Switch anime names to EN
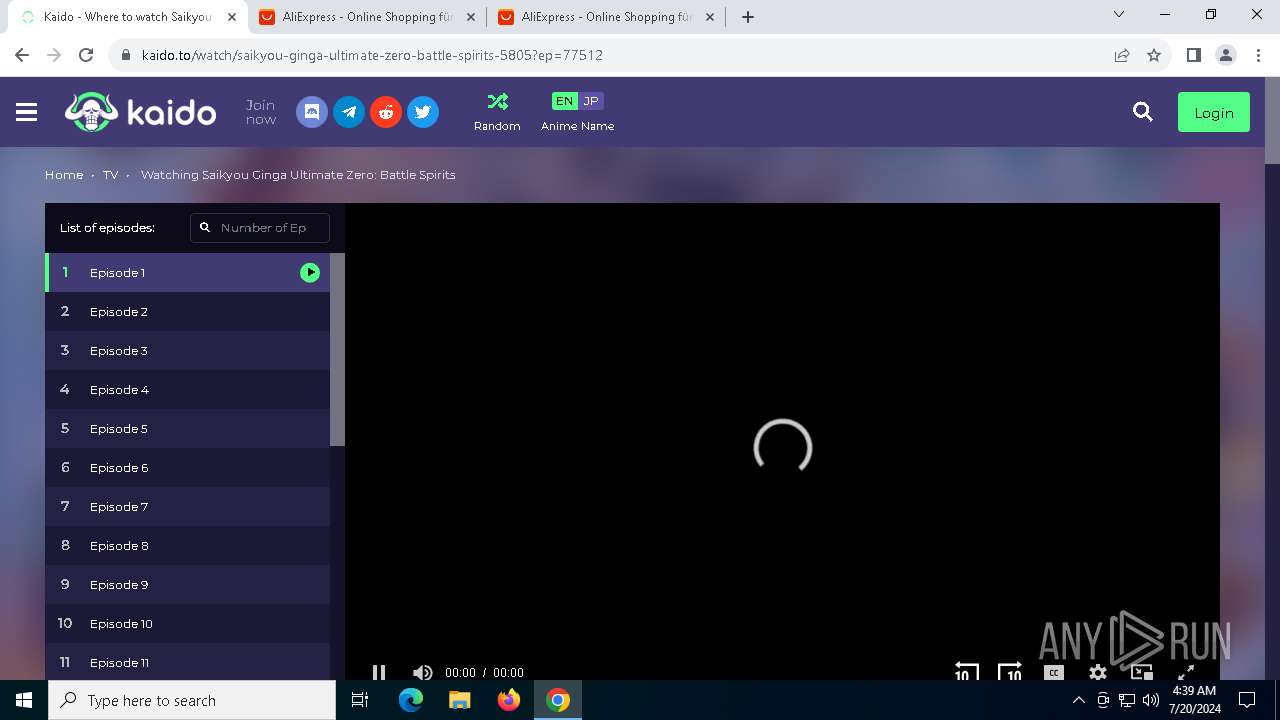The width and height of the screenshot is (1280, 720). pos(564,101)
